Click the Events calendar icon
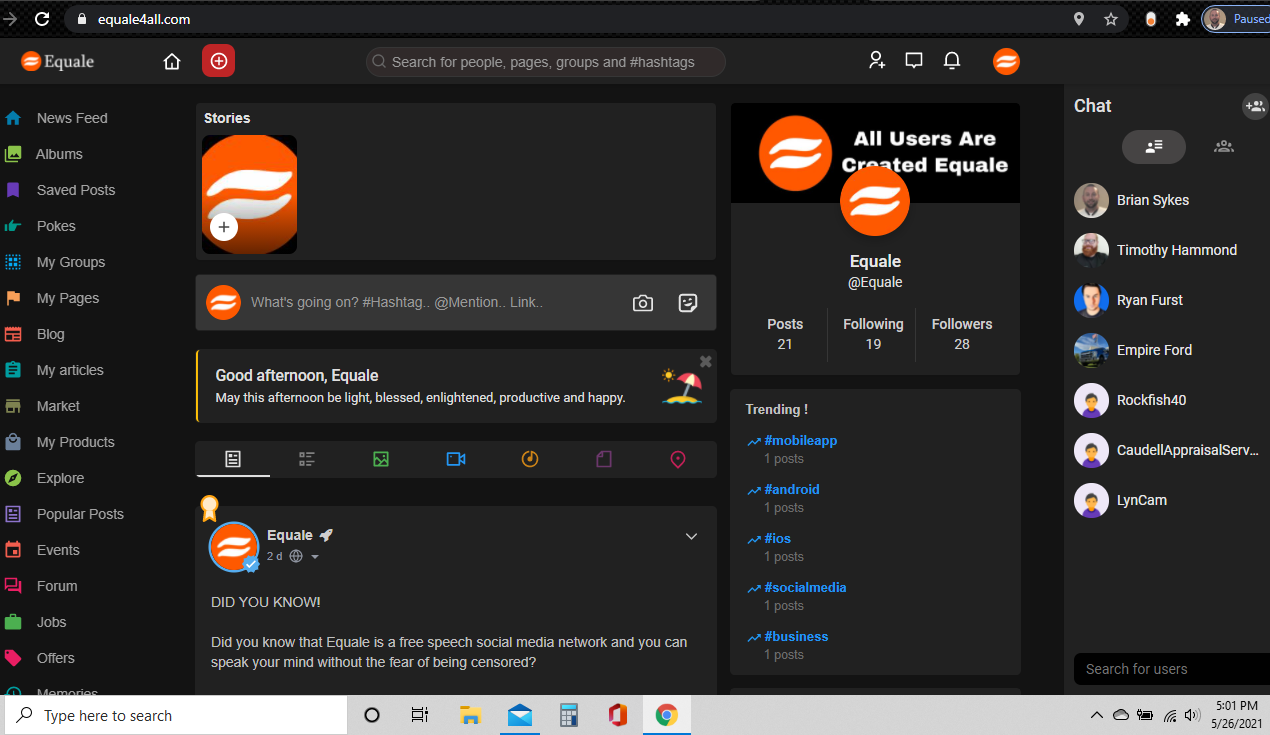 click(x=13, y=550)
